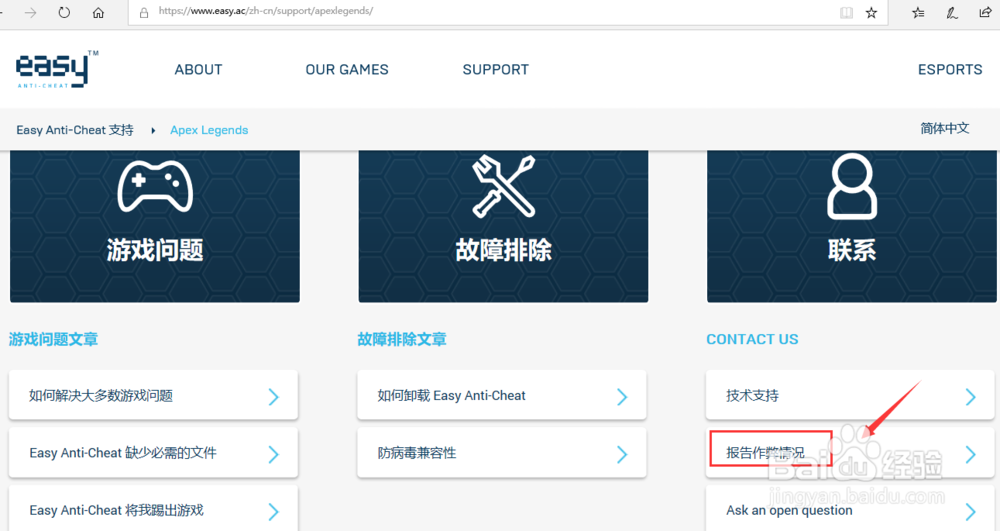Click chevron on 技术支持 row
The height and width of the screenshot is (531, 1000).
click(971, 396)
